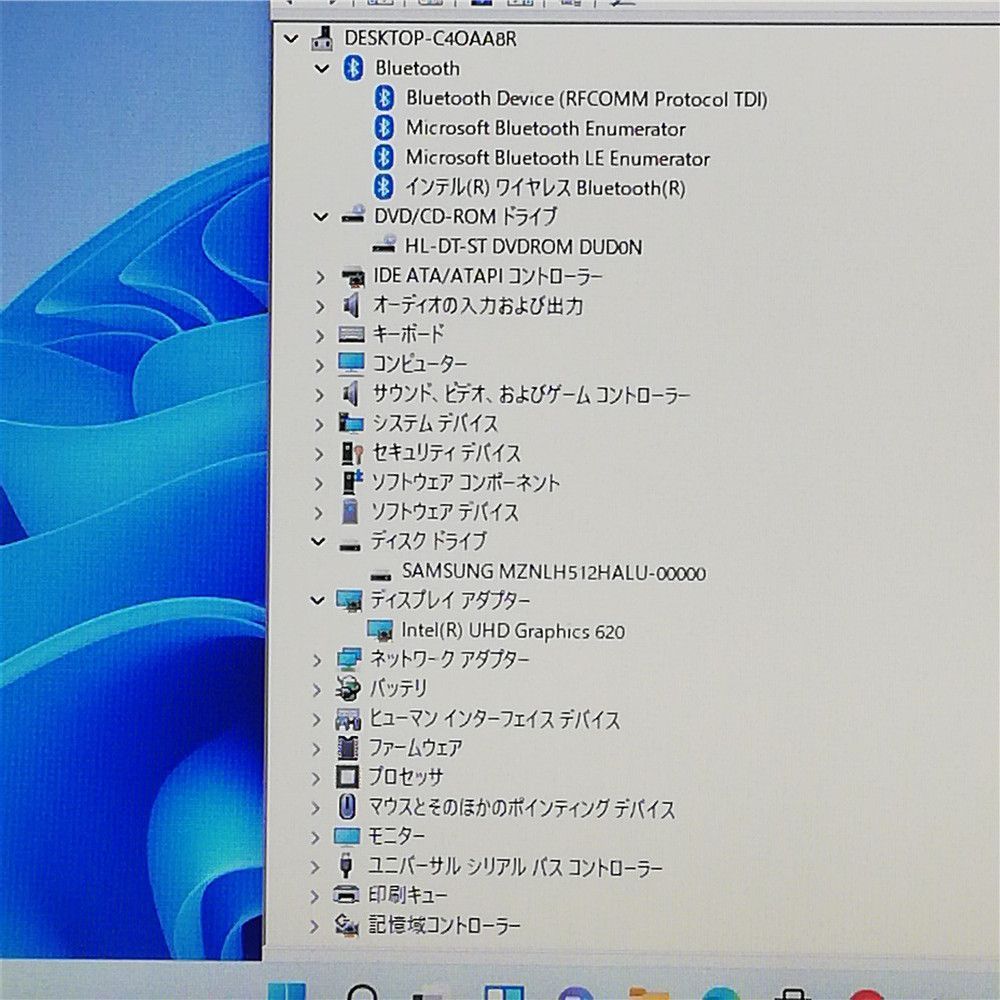Expand the ユニバーサル シリアル バス コントローラー category

(x=315, y=867)
